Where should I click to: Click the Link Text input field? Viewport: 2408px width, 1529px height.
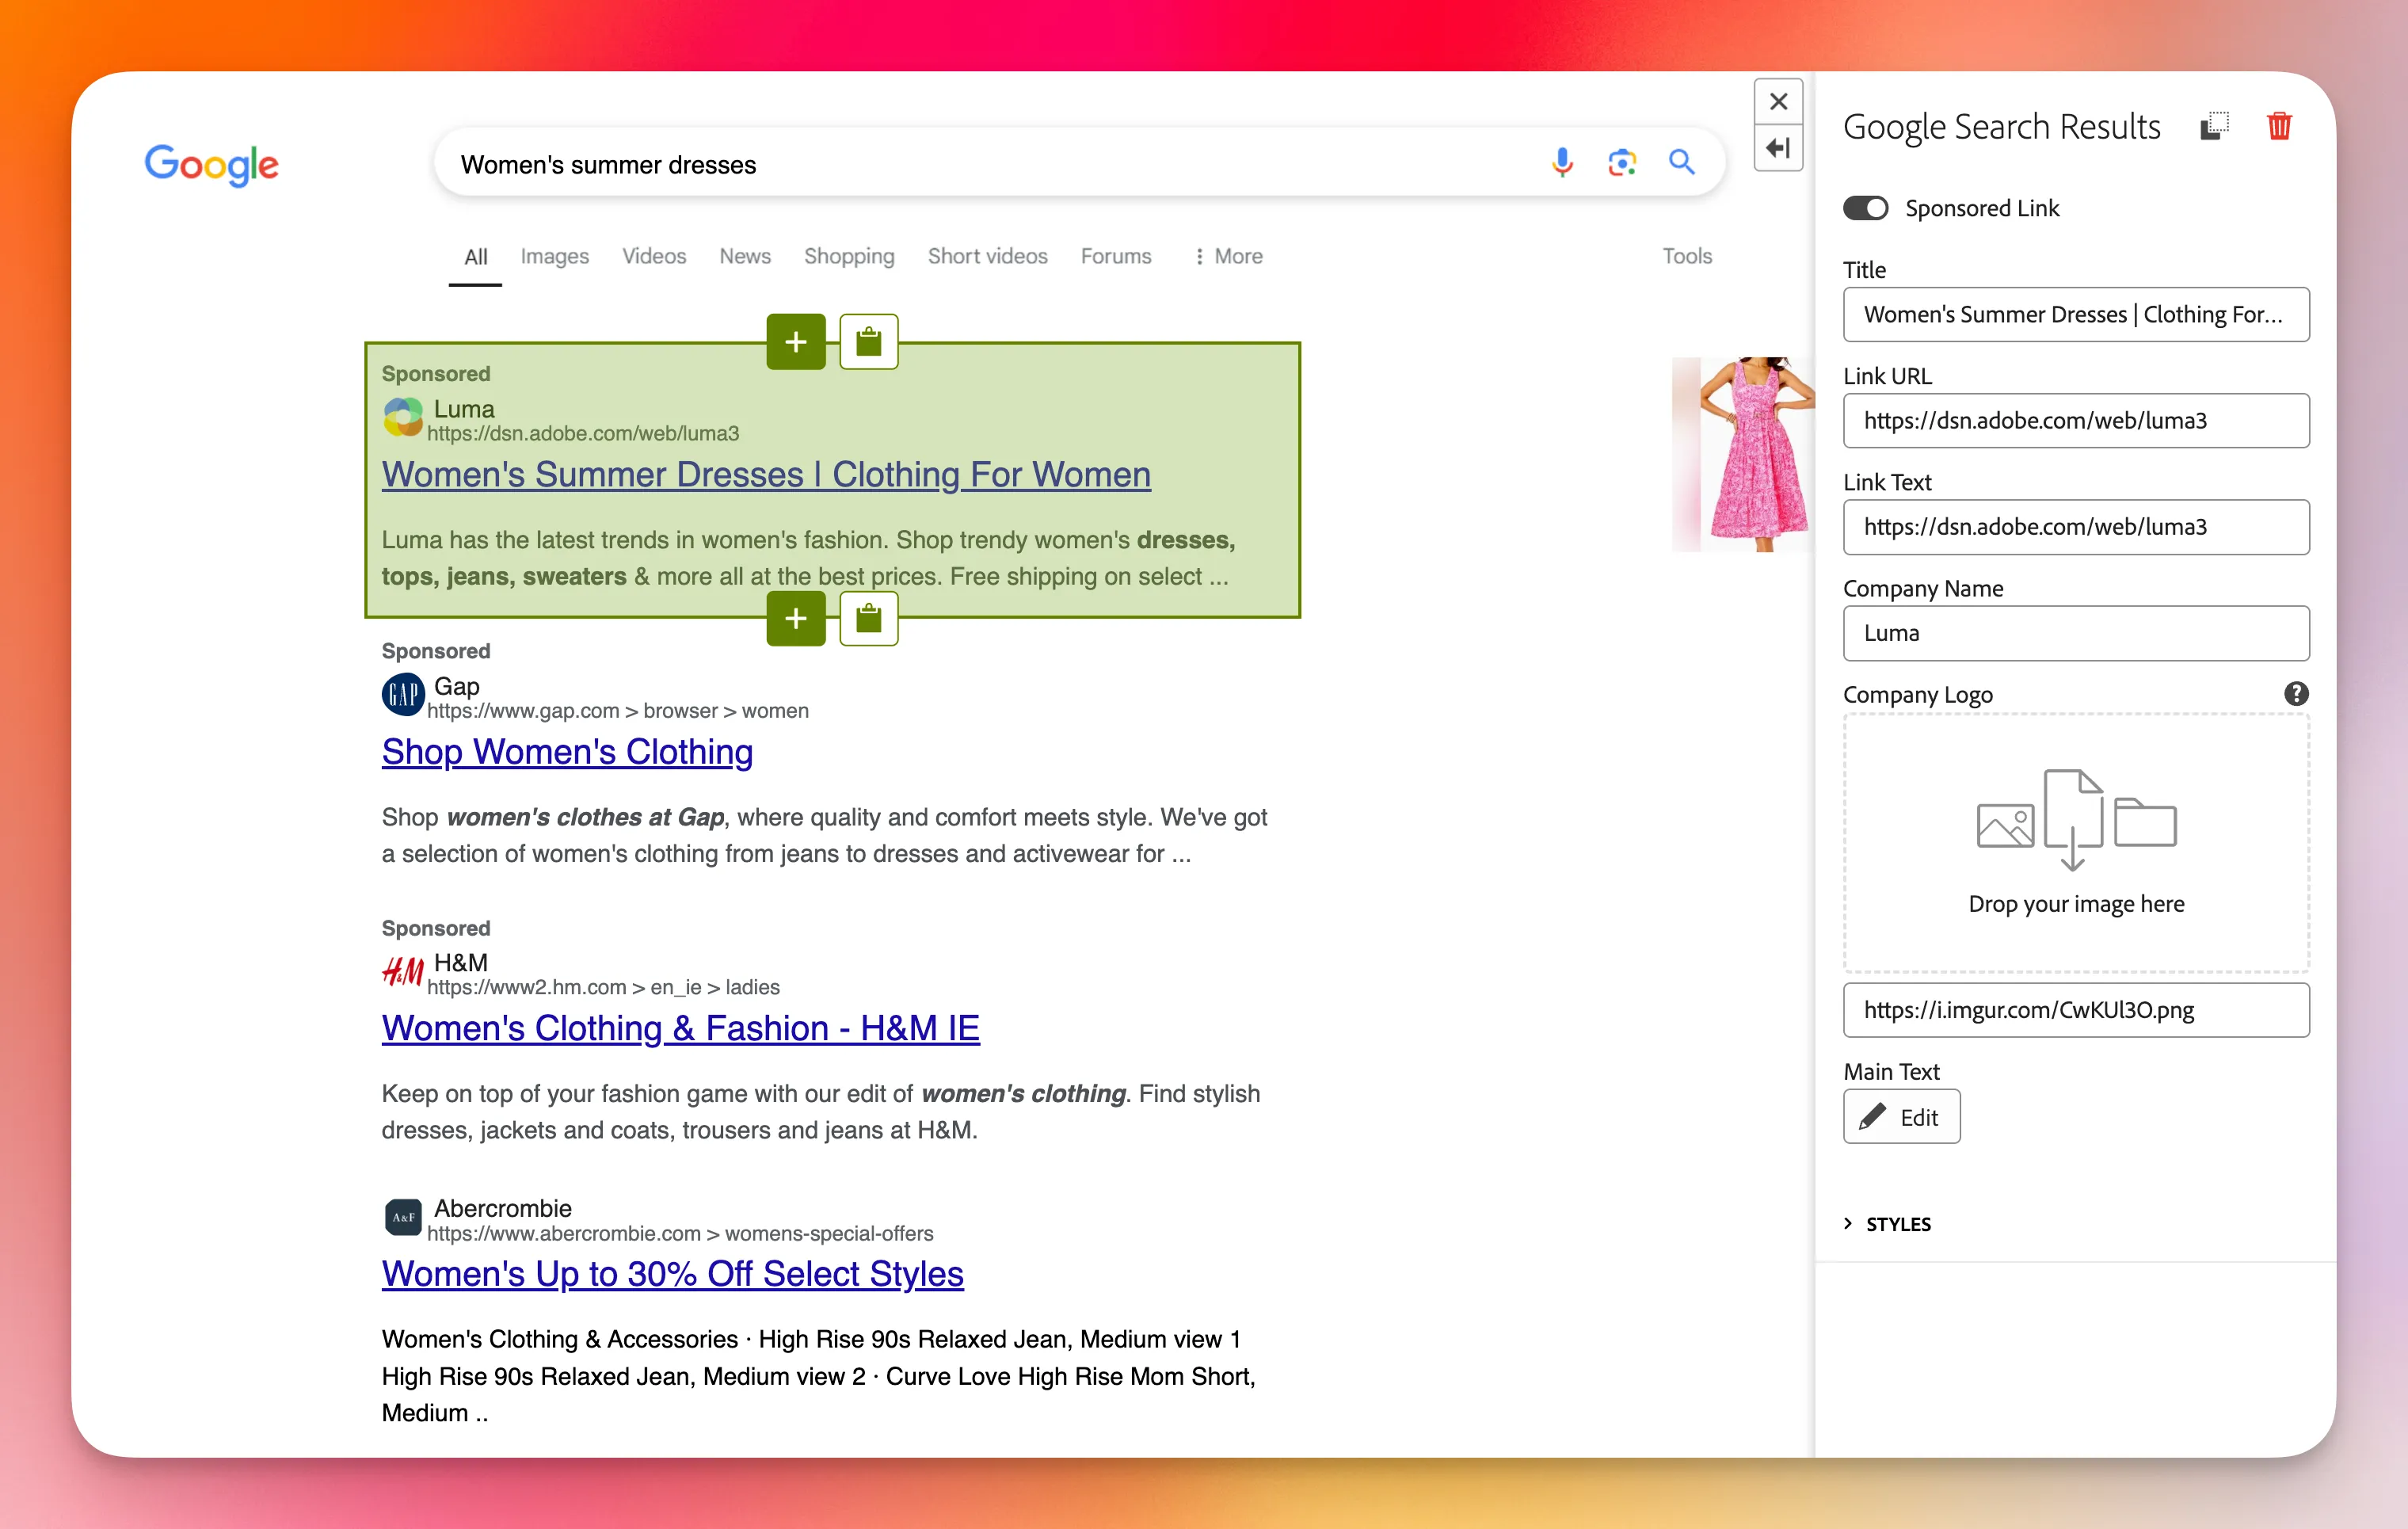[x=2076, y=527]
